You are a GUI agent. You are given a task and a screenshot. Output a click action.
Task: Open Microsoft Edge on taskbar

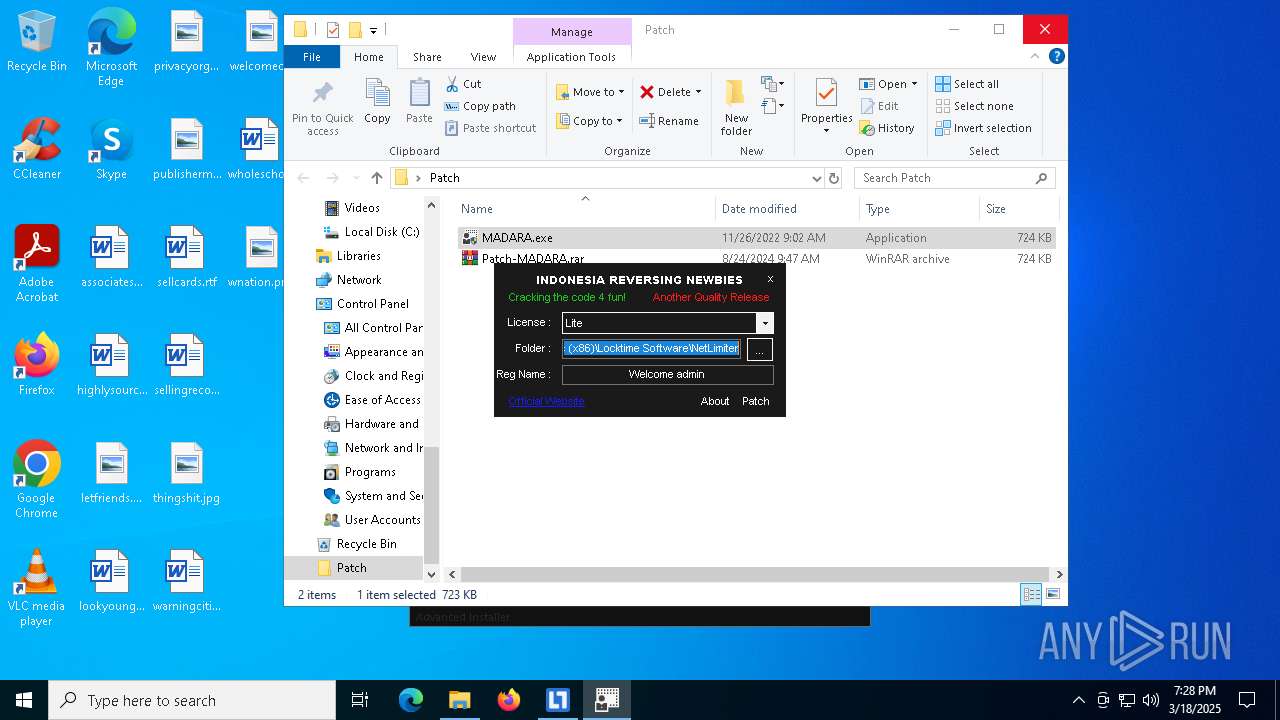(x=411, y=700)
